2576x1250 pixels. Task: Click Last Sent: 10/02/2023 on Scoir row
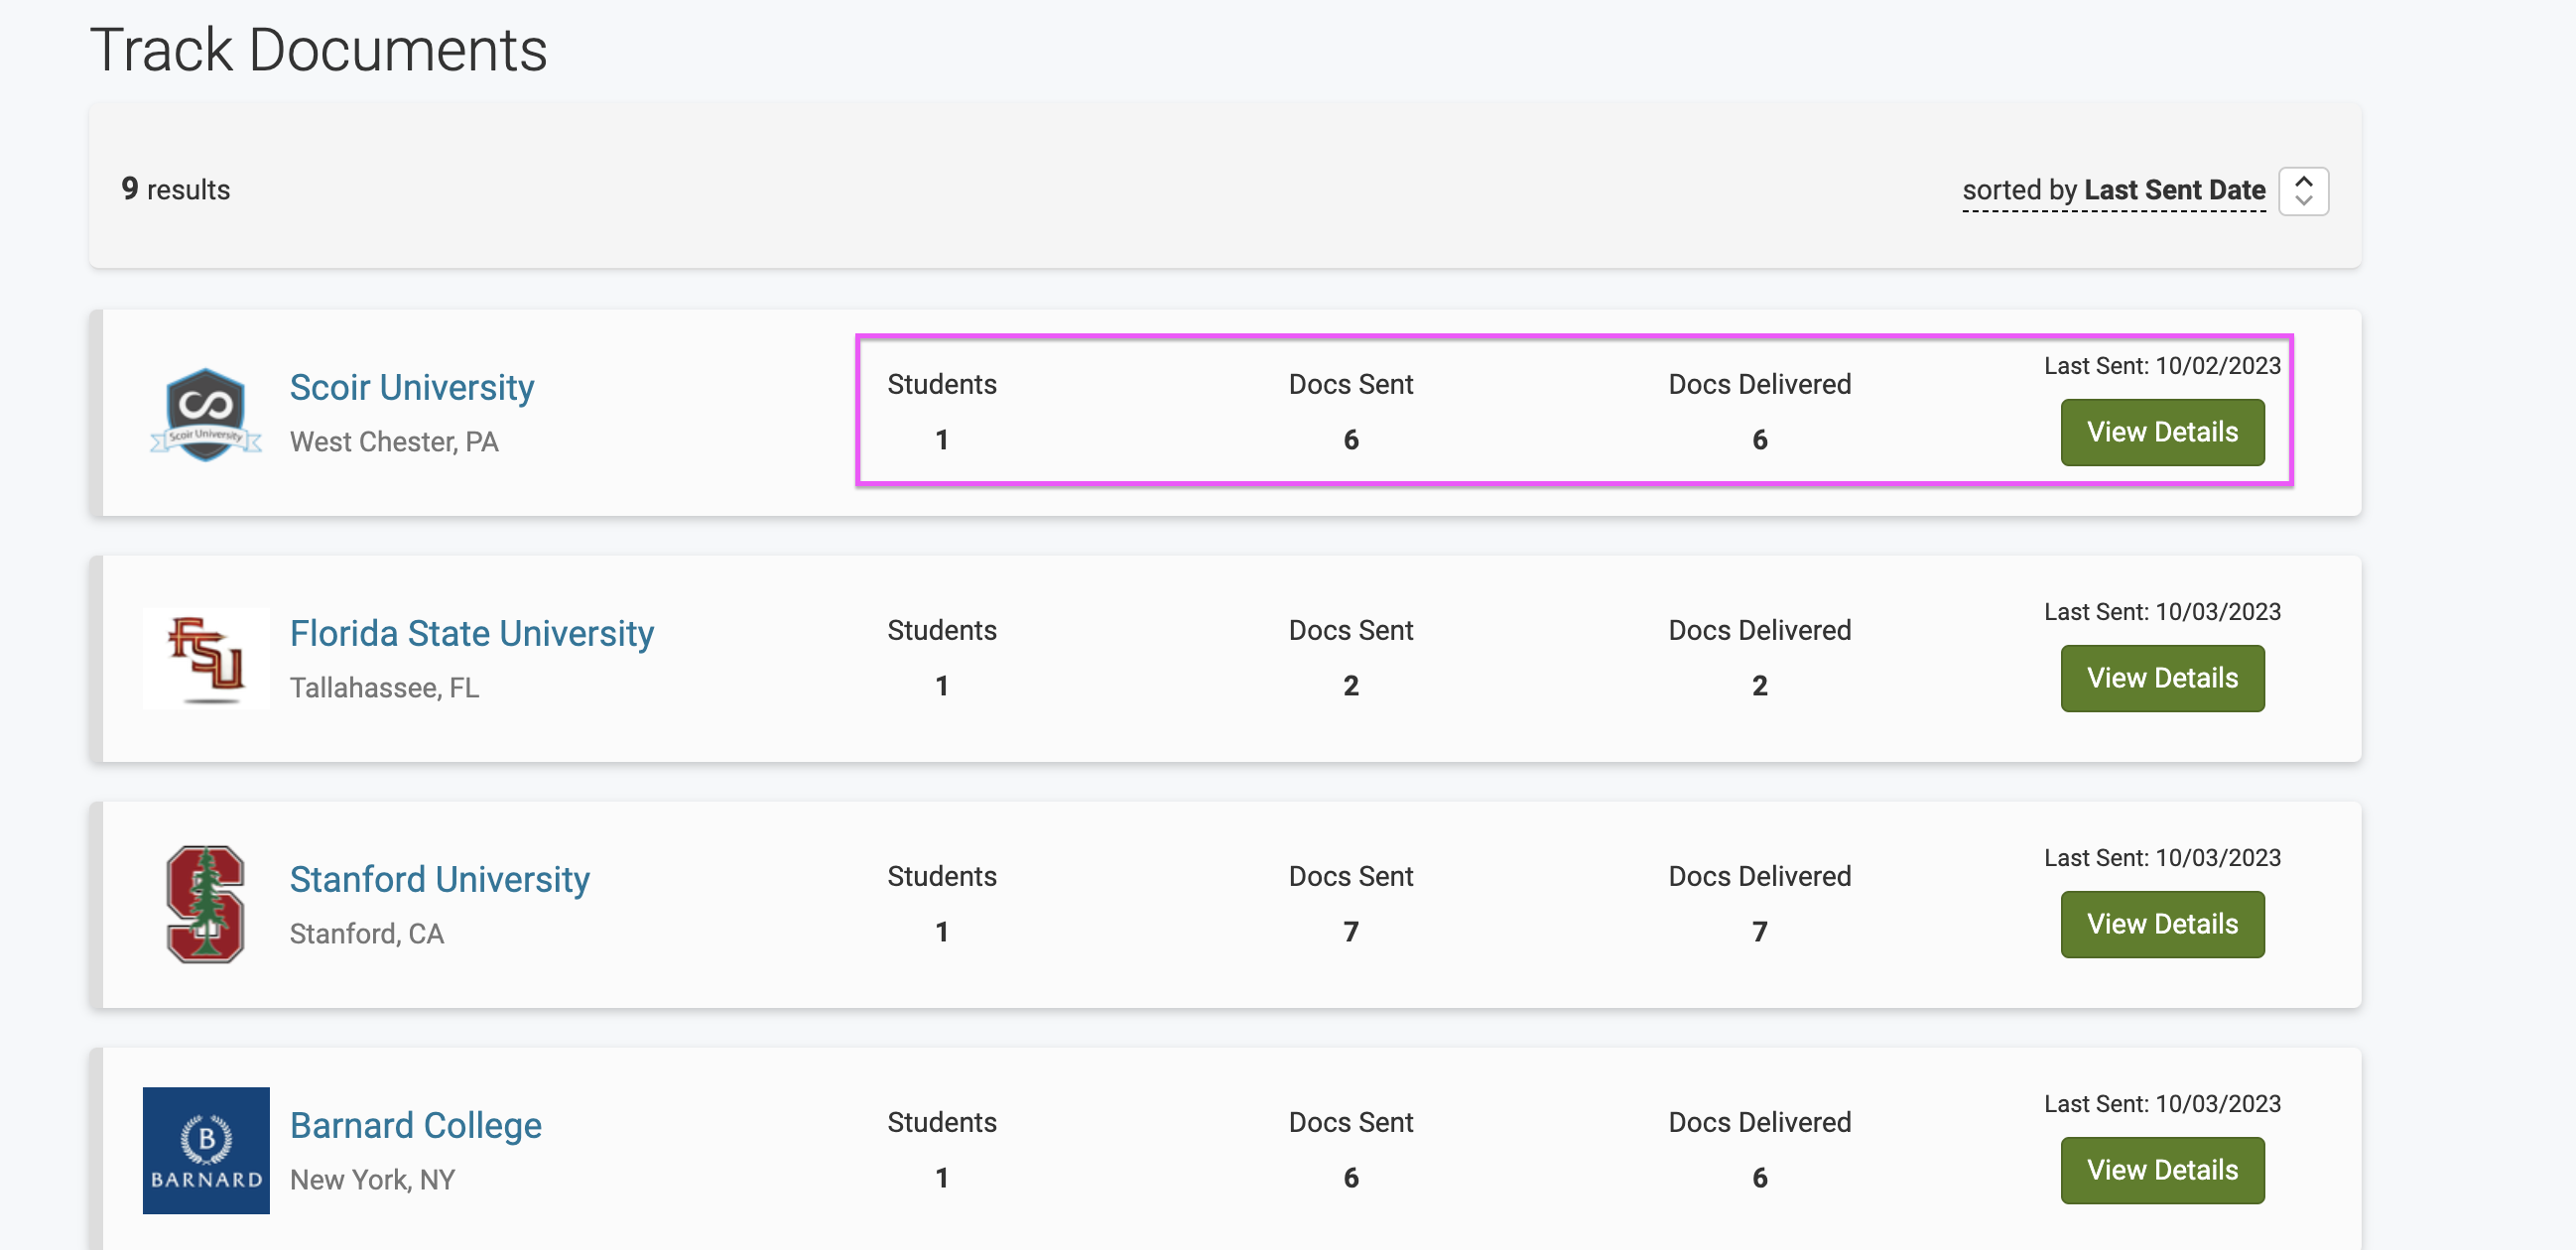click(2162, 366)
